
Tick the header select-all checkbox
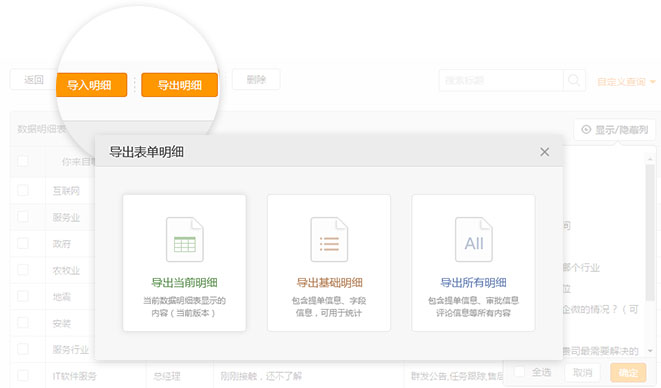tap(23, 161)
